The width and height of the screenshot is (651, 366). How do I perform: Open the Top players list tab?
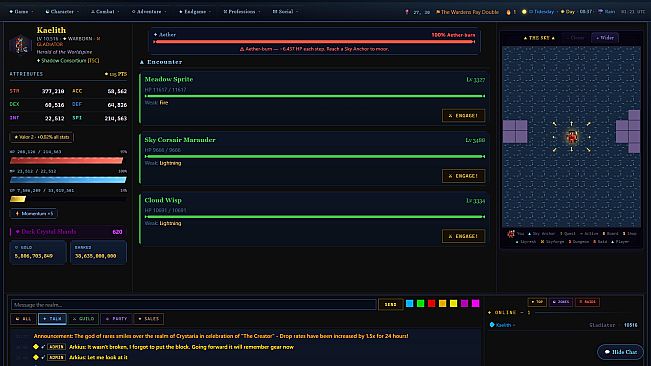(537, 302)
